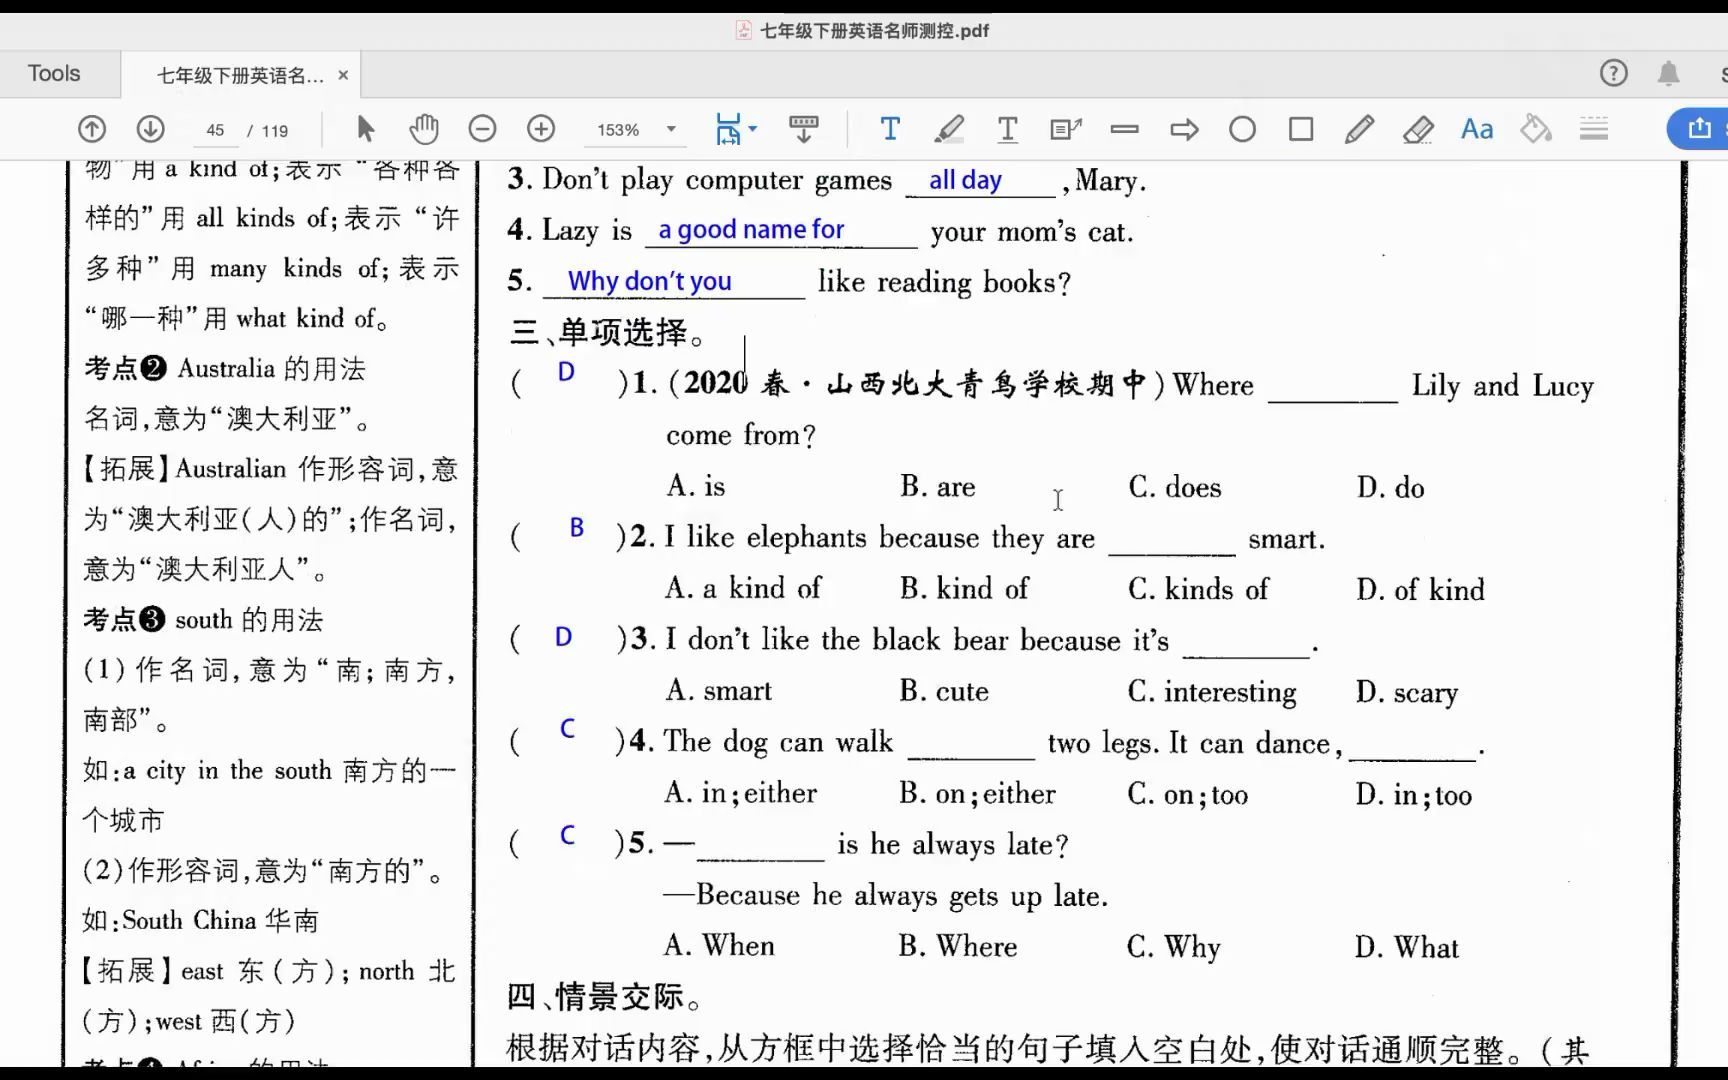The height and width of the screenshot is (1080, 1728).
Task: Switch to the 七年级下册英语名... document tab
Action: coord(240,75)
